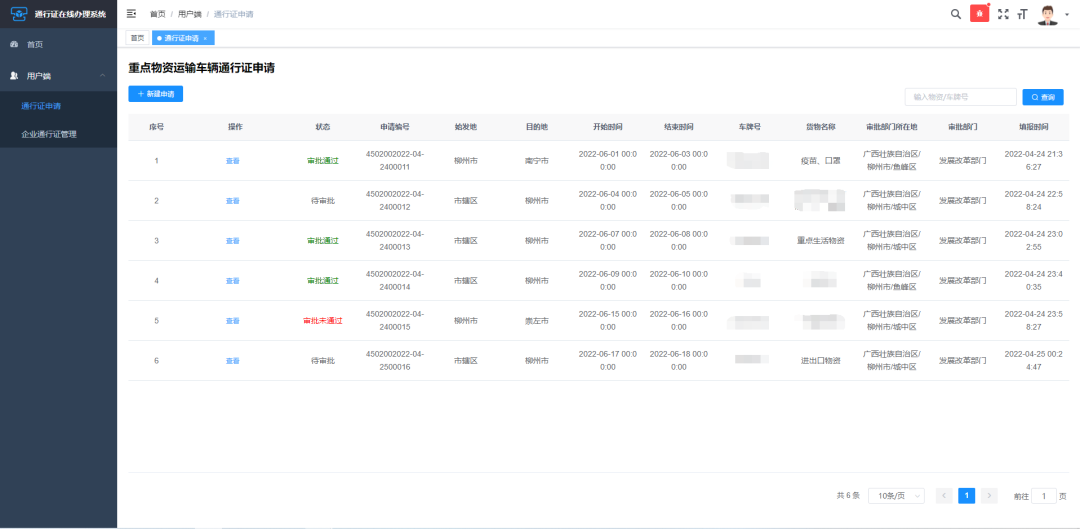Click the 查询 search button
Screen dimensions: 1080x529
point(1043,97)
